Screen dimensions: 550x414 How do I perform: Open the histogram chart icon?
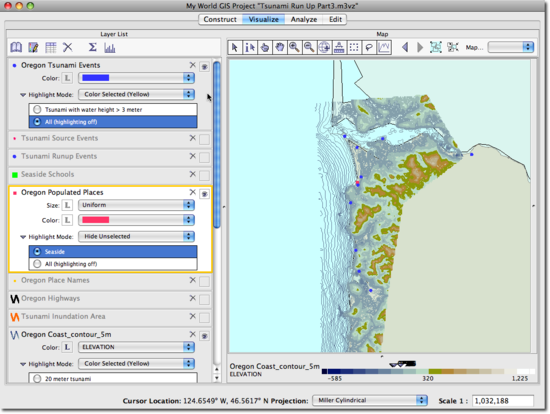point(109,47)
